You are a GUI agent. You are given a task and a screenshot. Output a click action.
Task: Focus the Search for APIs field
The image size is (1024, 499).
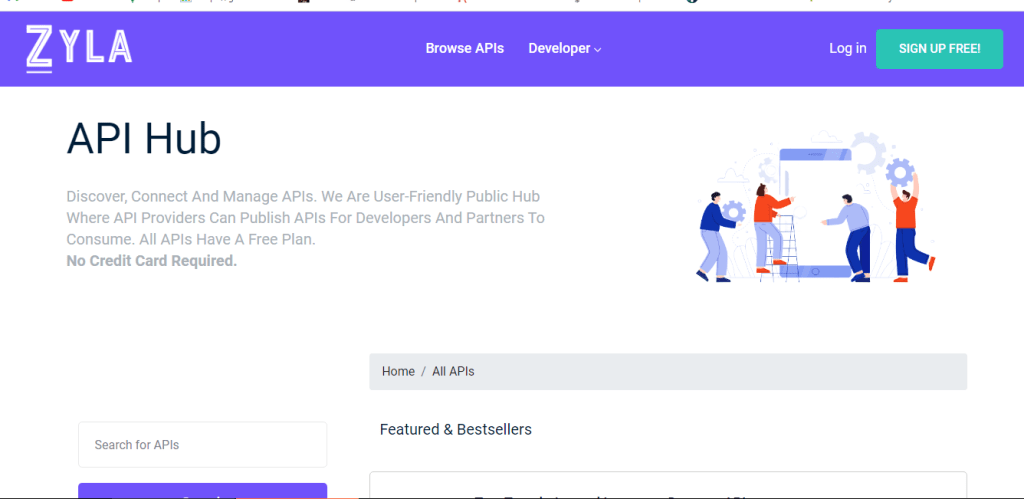202,445
